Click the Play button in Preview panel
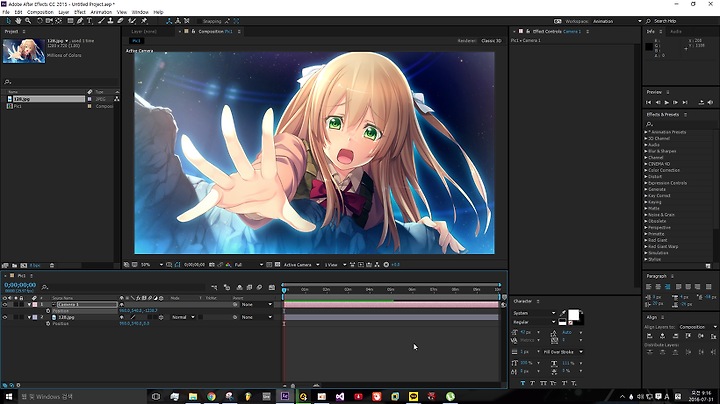 pyautogui.click(x=666, y=102)
